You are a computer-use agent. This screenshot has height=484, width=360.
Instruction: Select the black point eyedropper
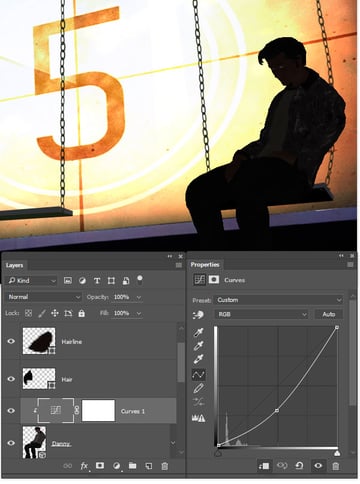pos(199,333)
